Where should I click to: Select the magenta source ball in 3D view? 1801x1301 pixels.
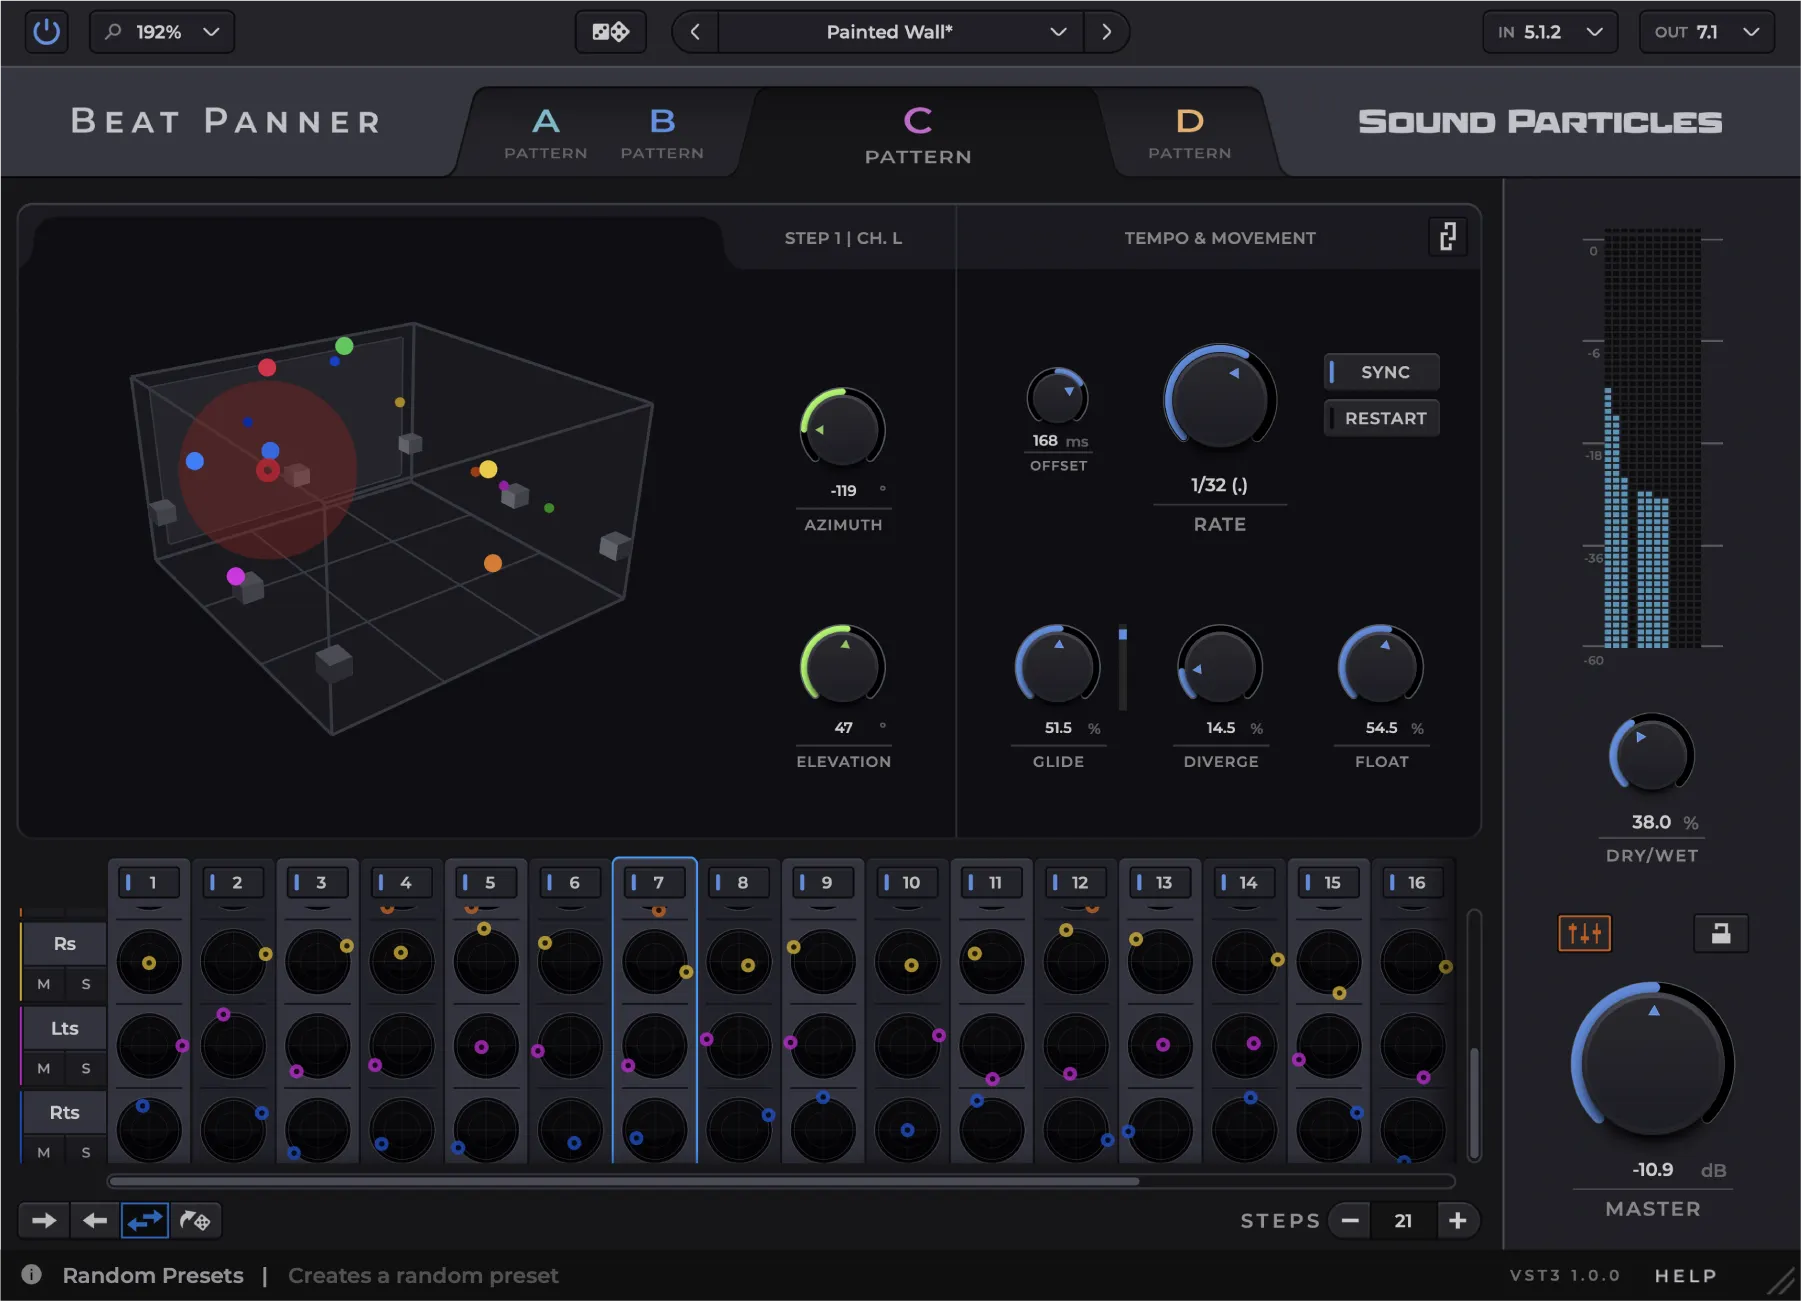236,576
